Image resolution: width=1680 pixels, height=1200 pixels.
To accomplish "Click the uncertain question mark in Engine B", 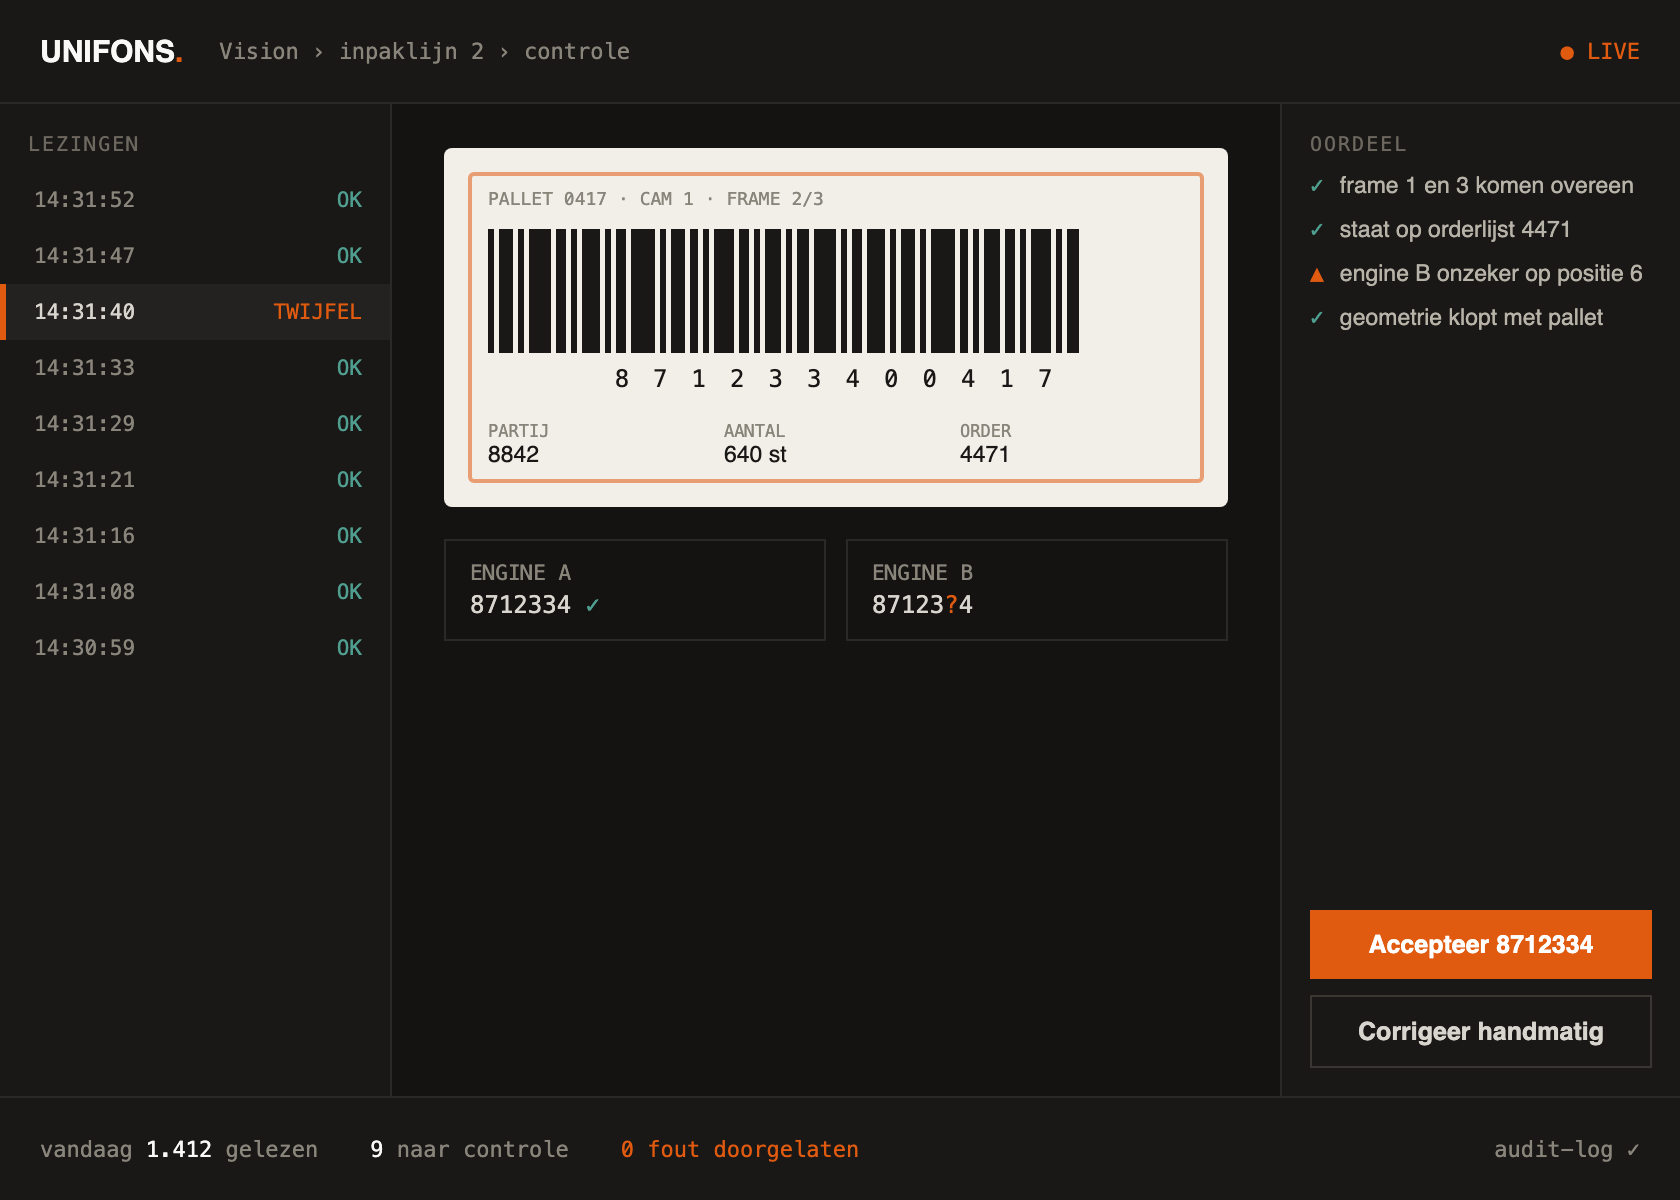I will point(951,605).
